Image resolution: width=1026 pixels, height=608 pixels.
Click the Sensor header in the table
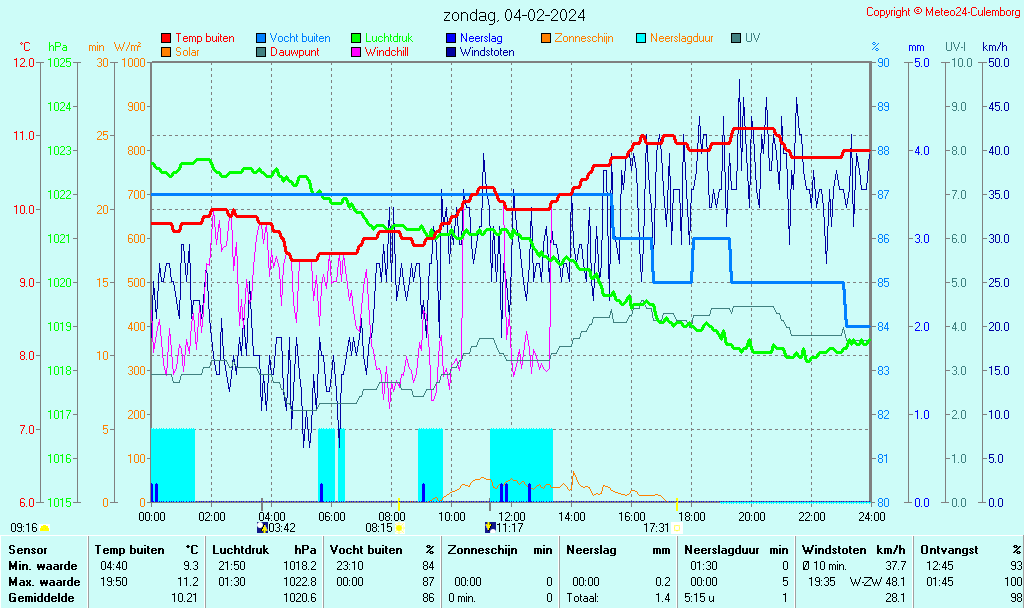[x=27, y=549]
